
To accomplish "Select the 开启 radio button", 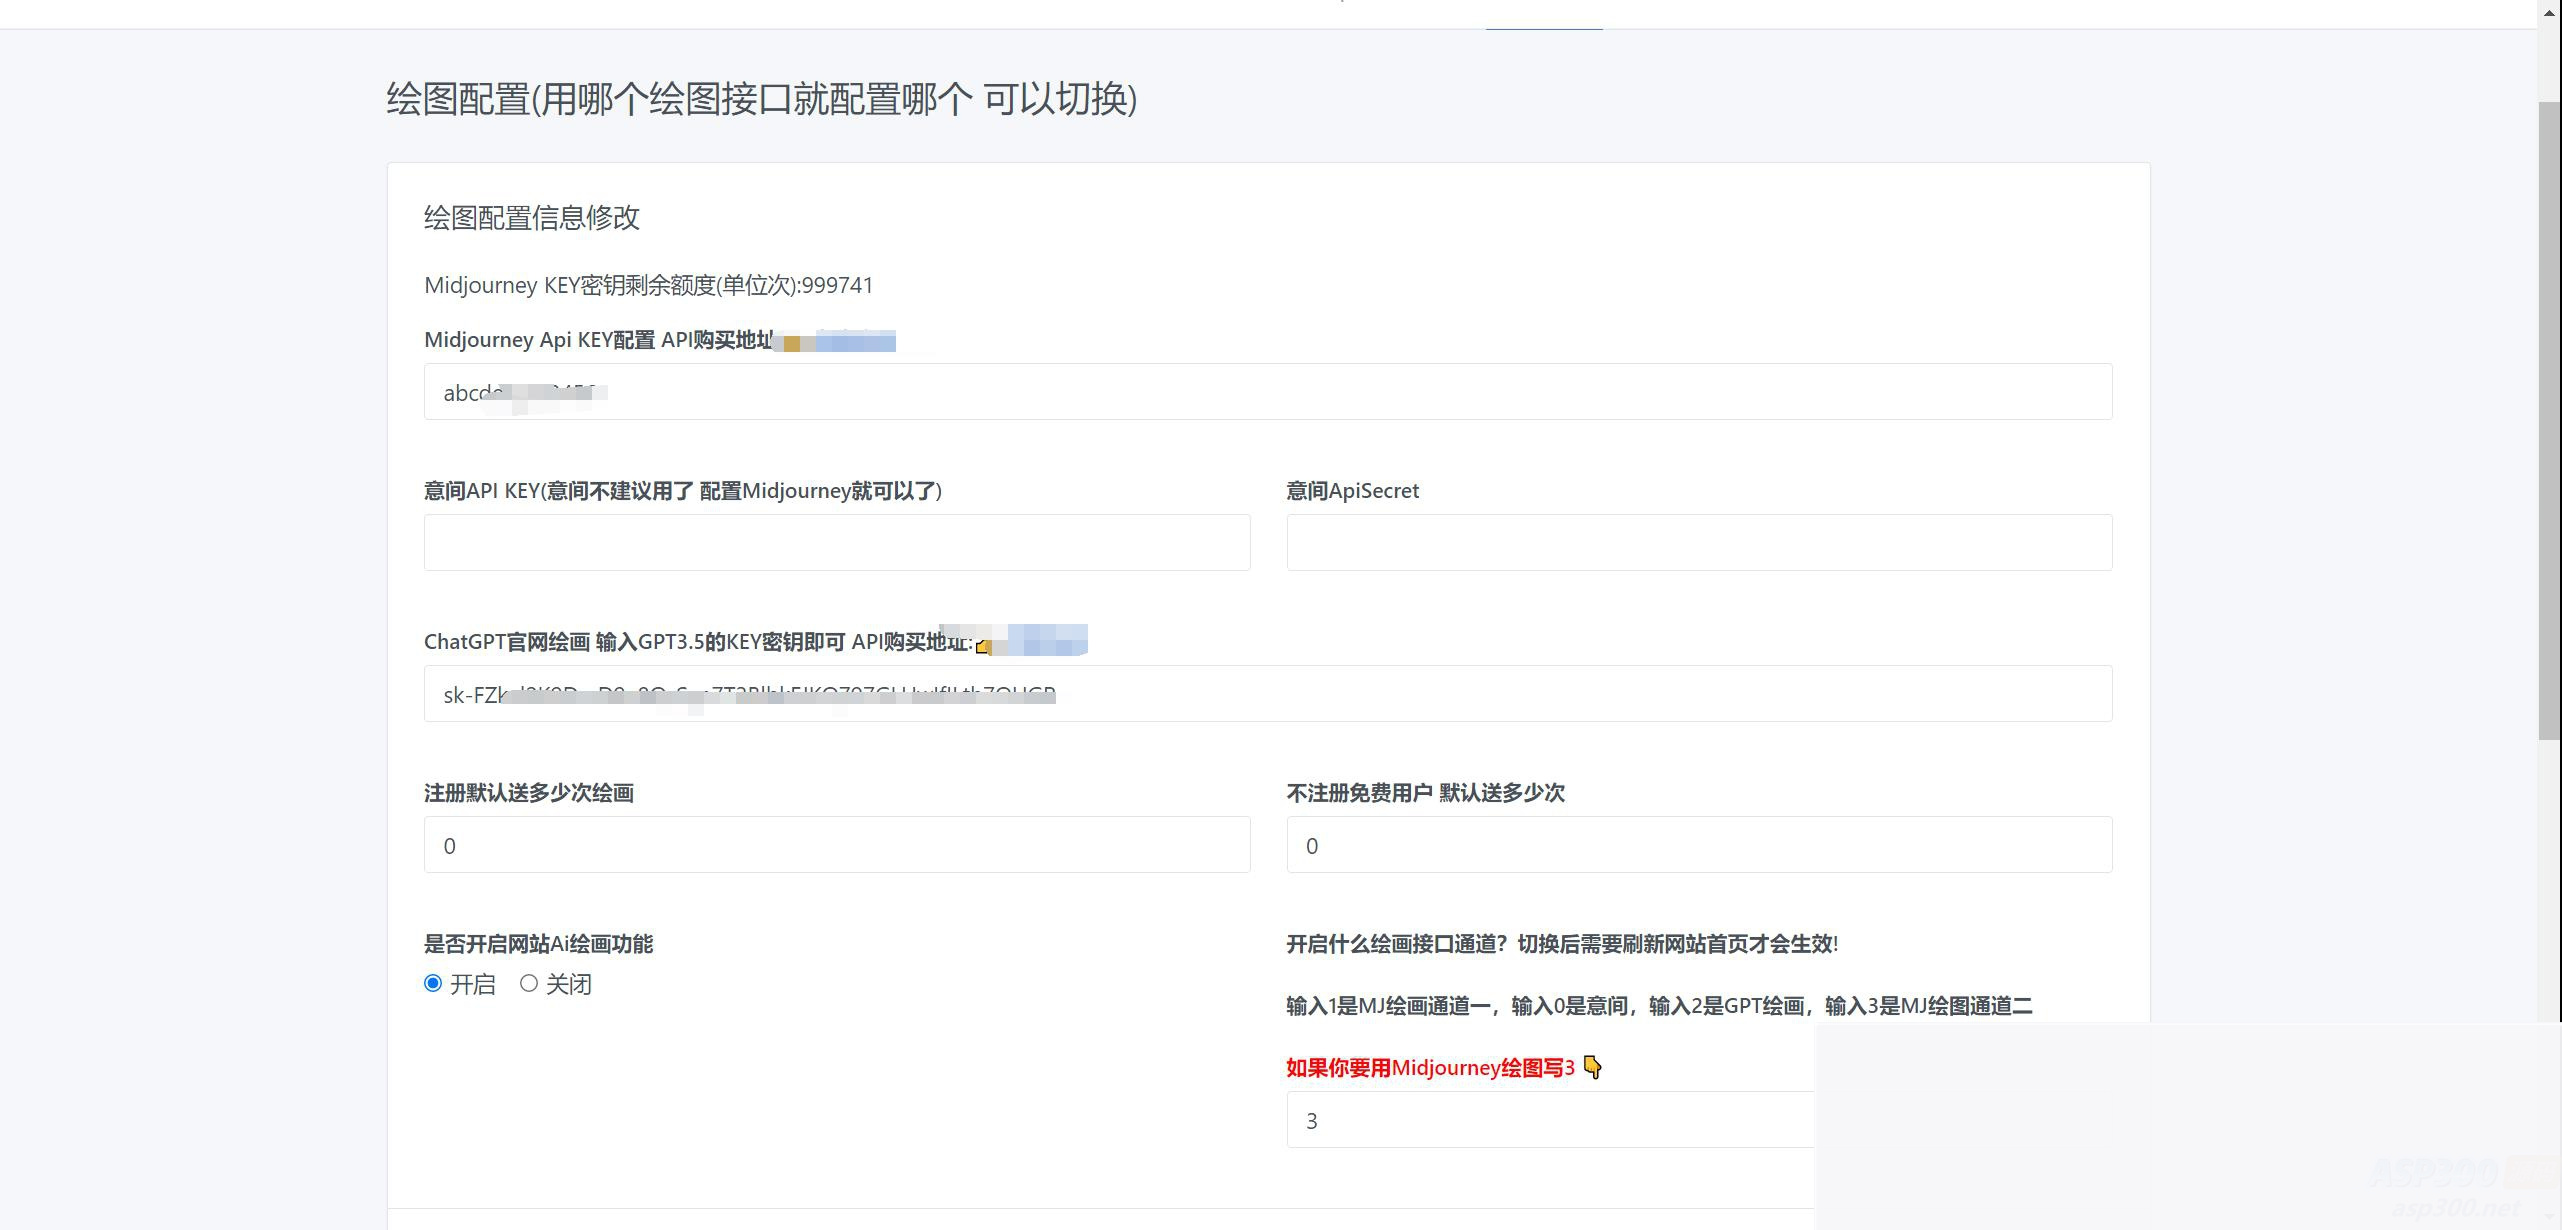I will click(433, 983).
